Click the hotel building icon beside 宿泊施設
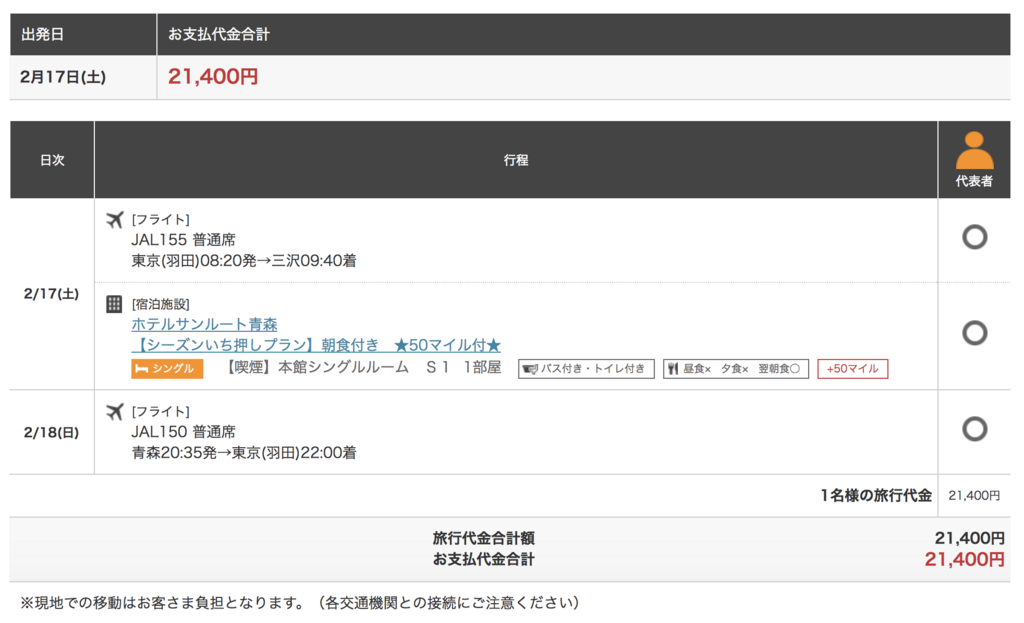 [x=114, y=304]
